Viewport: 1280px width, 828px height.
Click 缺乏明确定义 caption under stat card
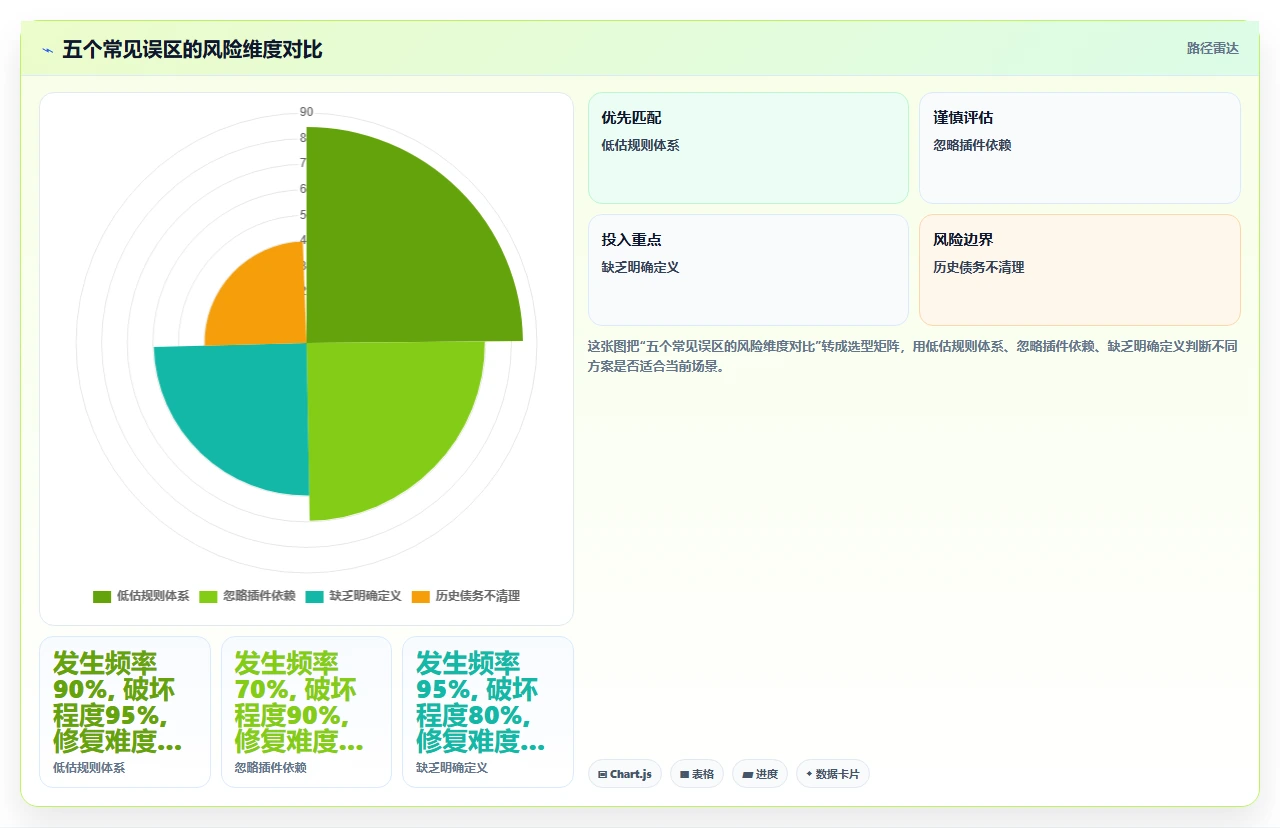pos(452,768)
